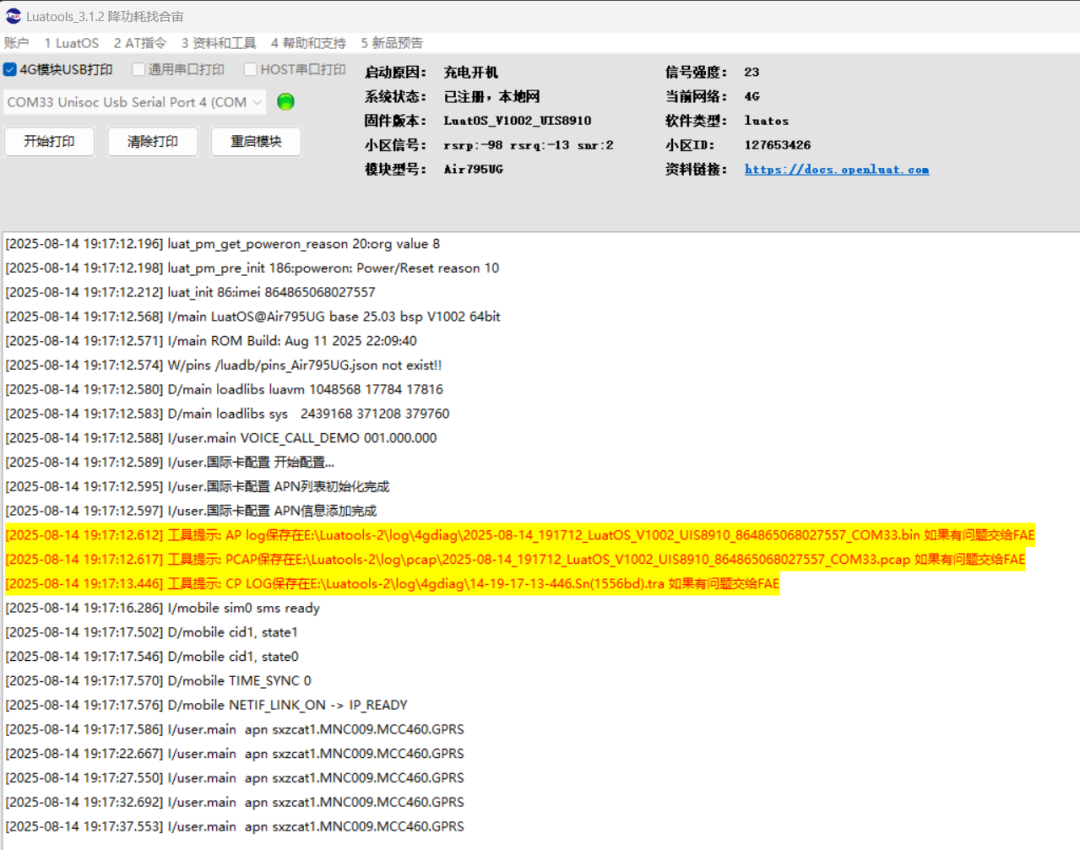Image resolution: width=1080 pixels, height=850 pixels.
Task: Select the highlighted CP LOG保存在 line
Action: point(392,583)
